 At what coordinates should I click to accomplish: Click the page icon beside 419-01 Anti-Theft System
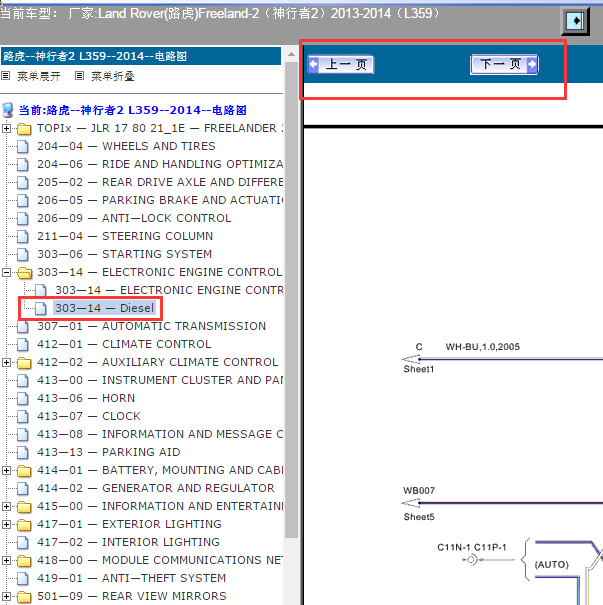pyautogui.click(x=23, y=579)
